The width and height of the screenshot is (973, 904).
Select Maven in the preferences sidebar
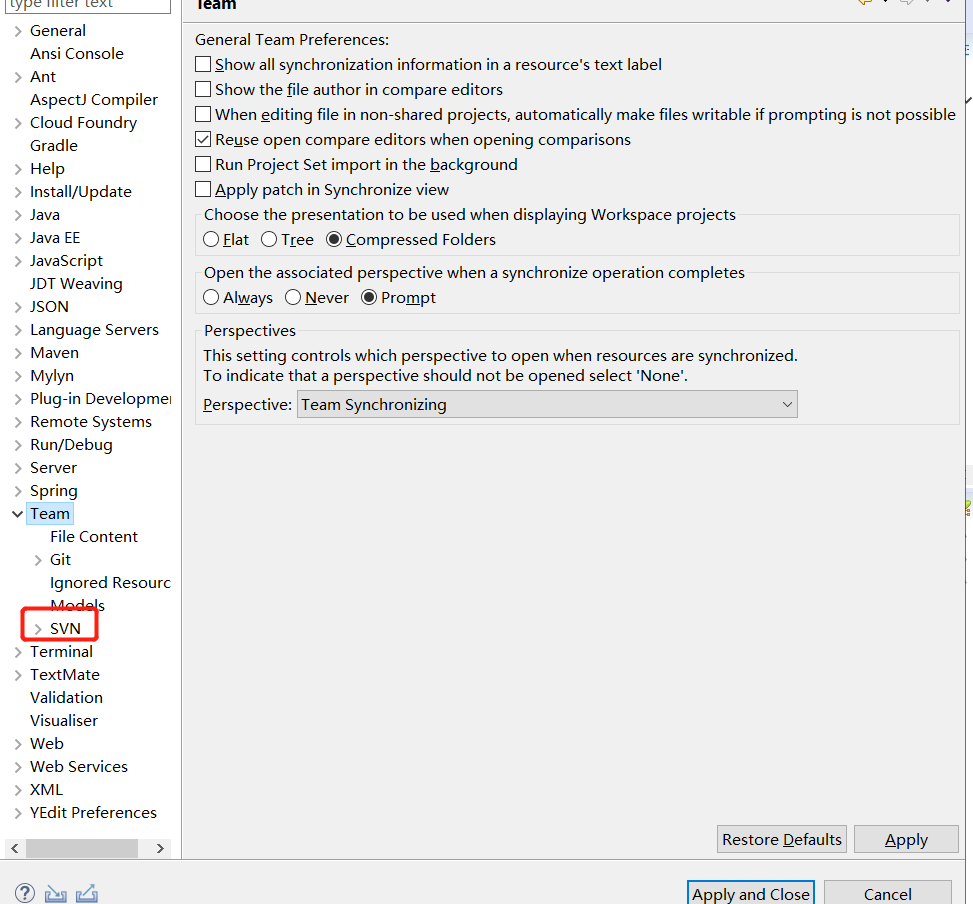pyautogui.click(x=54, y=352)
